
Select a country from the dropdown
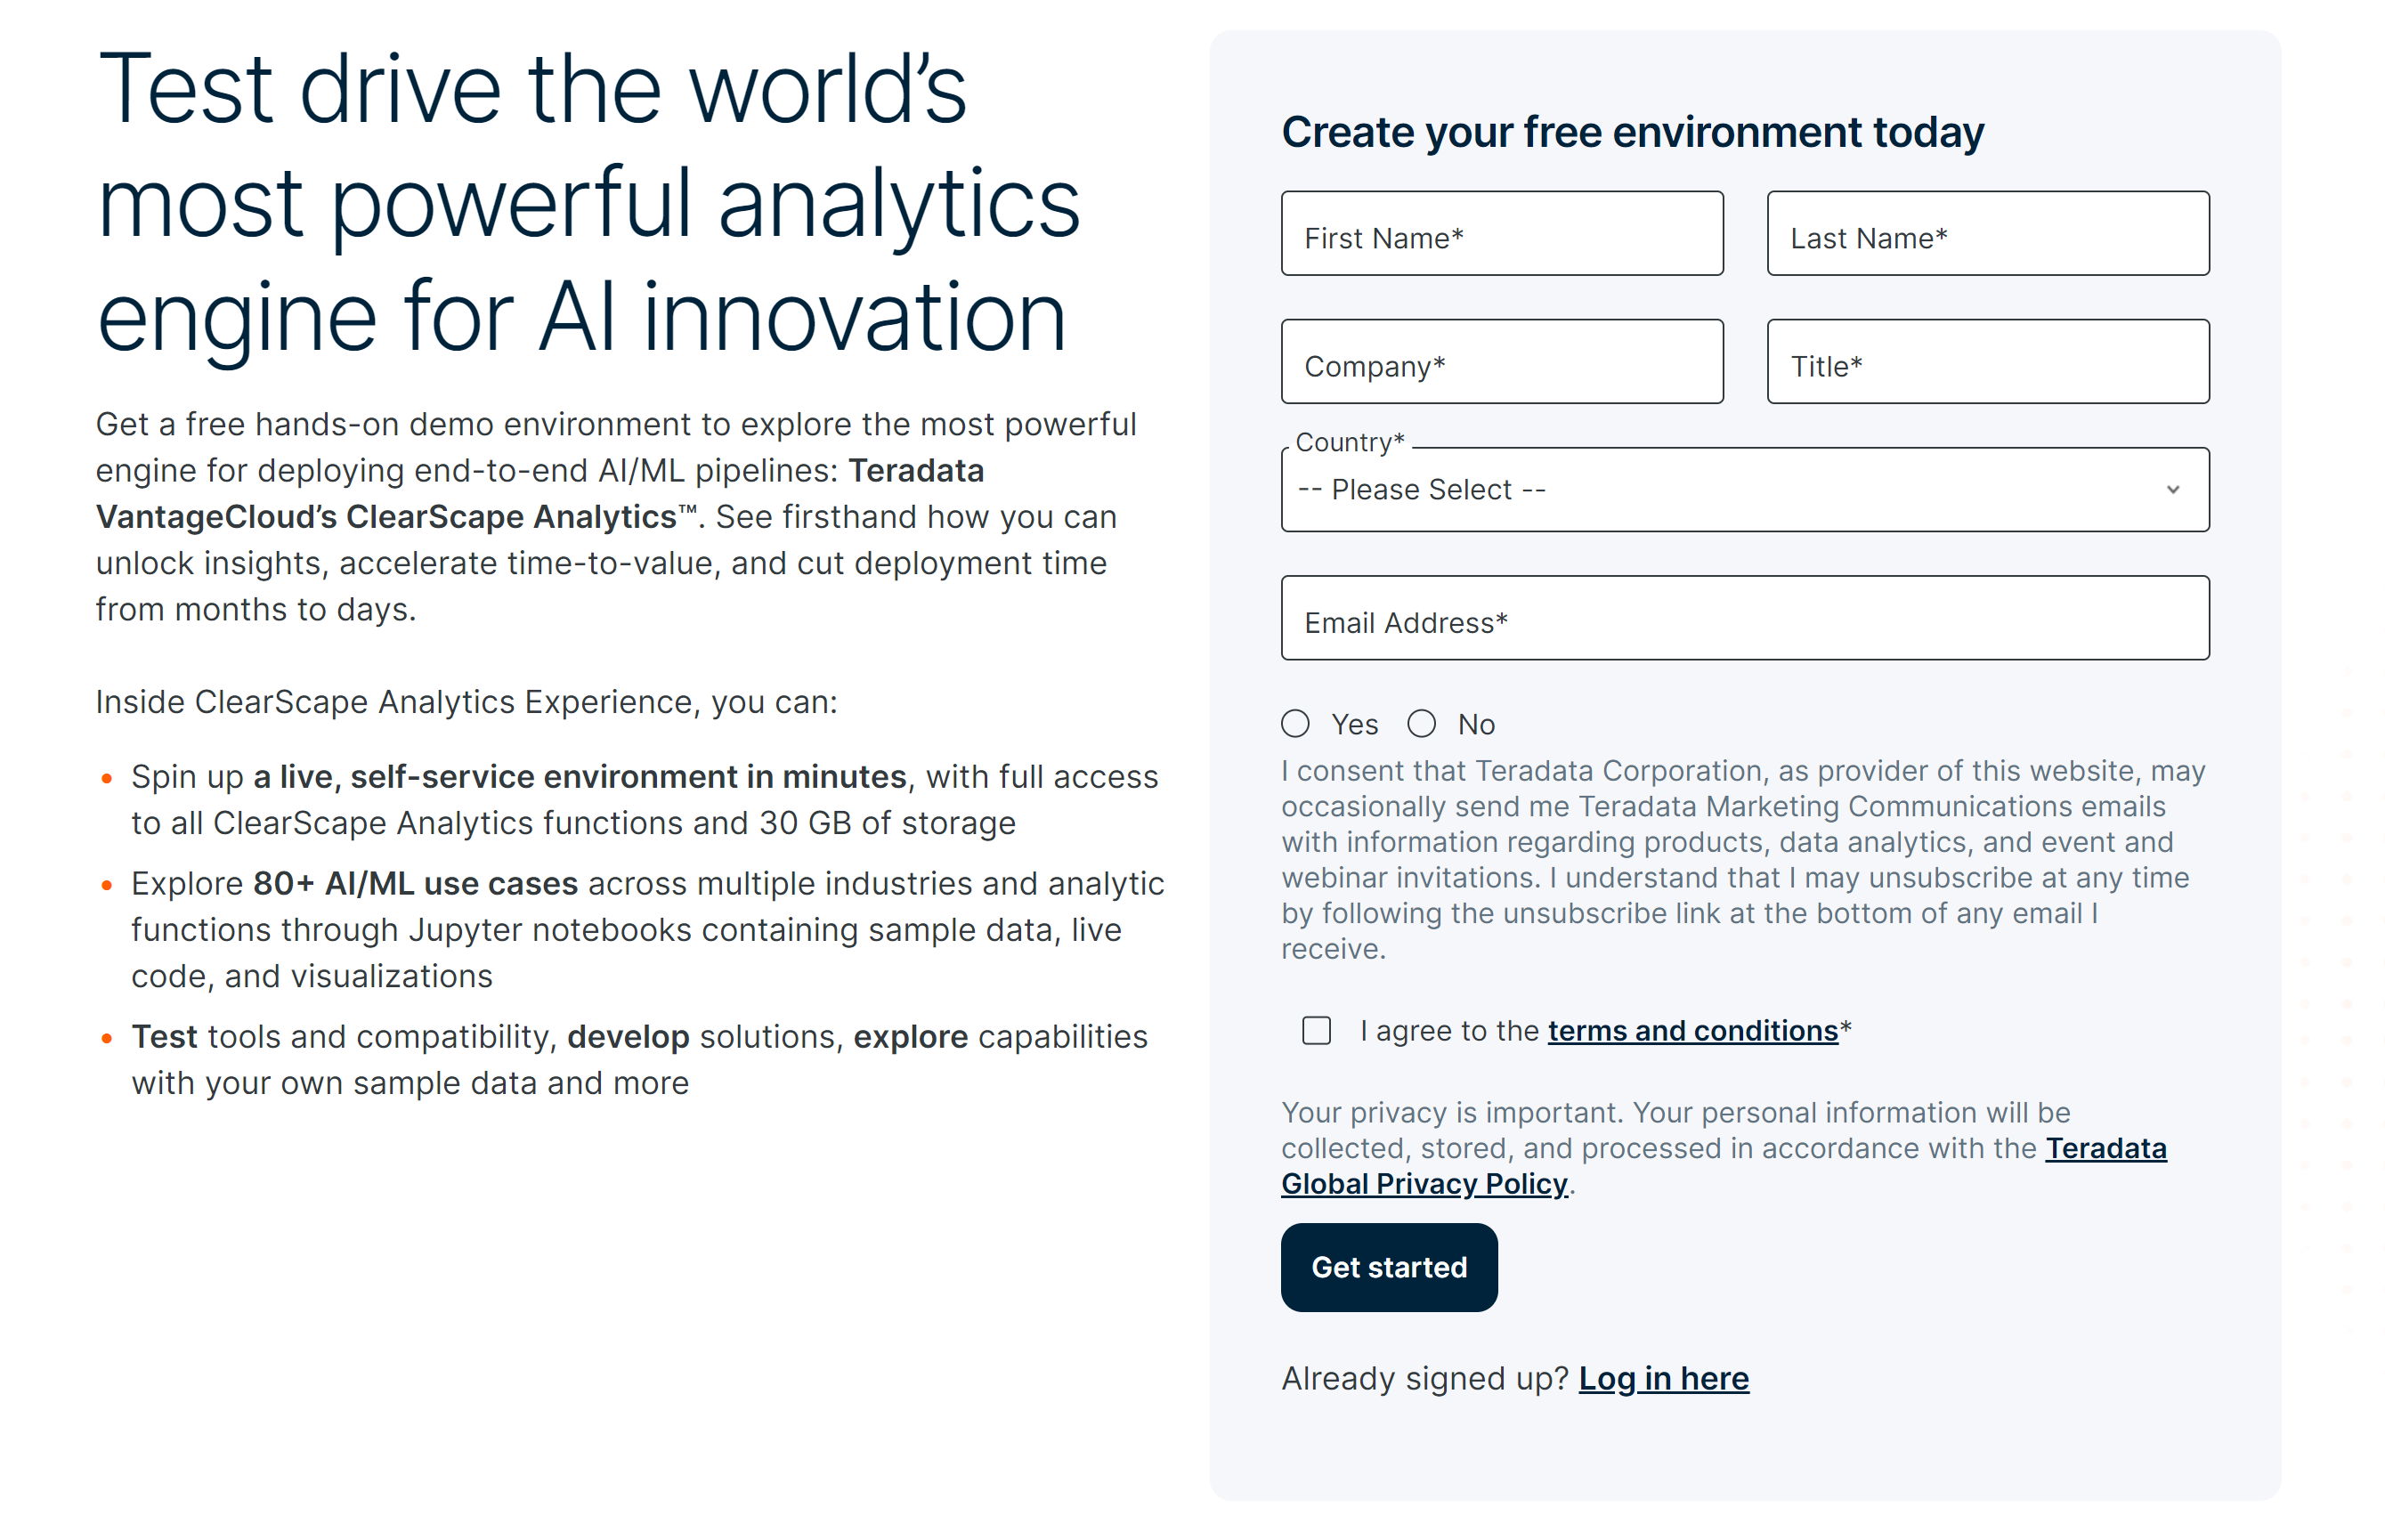[1745, 489]
